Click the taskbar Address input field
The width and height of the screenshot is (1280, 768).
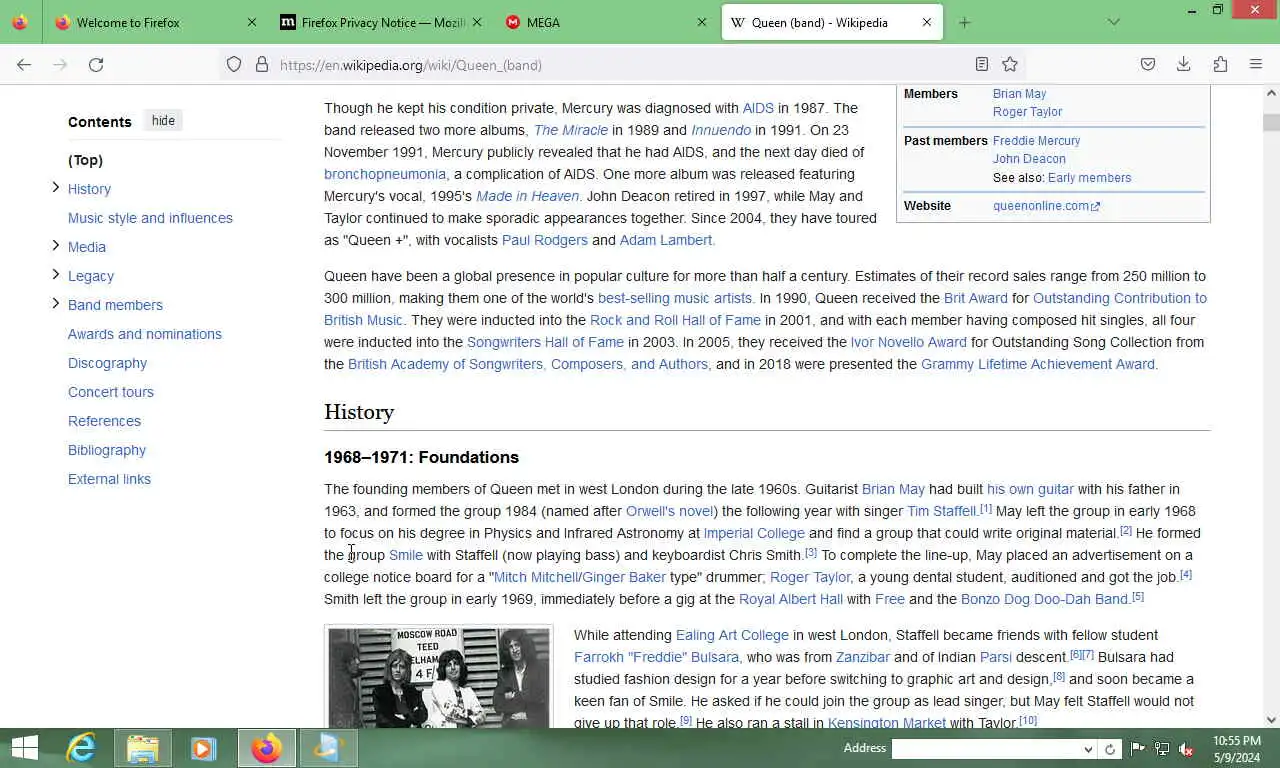tap(987, 748)
